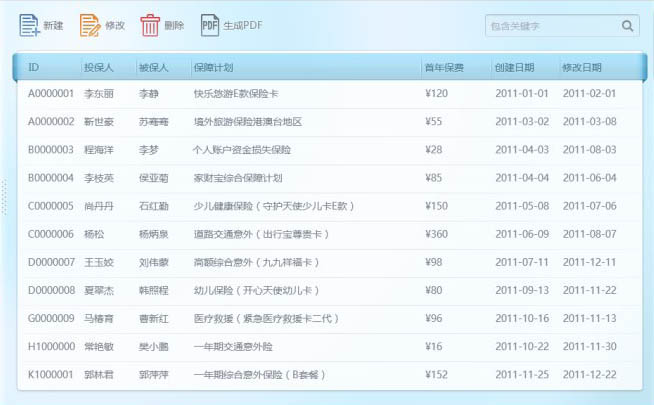Click plan 高额综合意外（九九祥福卡）

tap(256, 262)
